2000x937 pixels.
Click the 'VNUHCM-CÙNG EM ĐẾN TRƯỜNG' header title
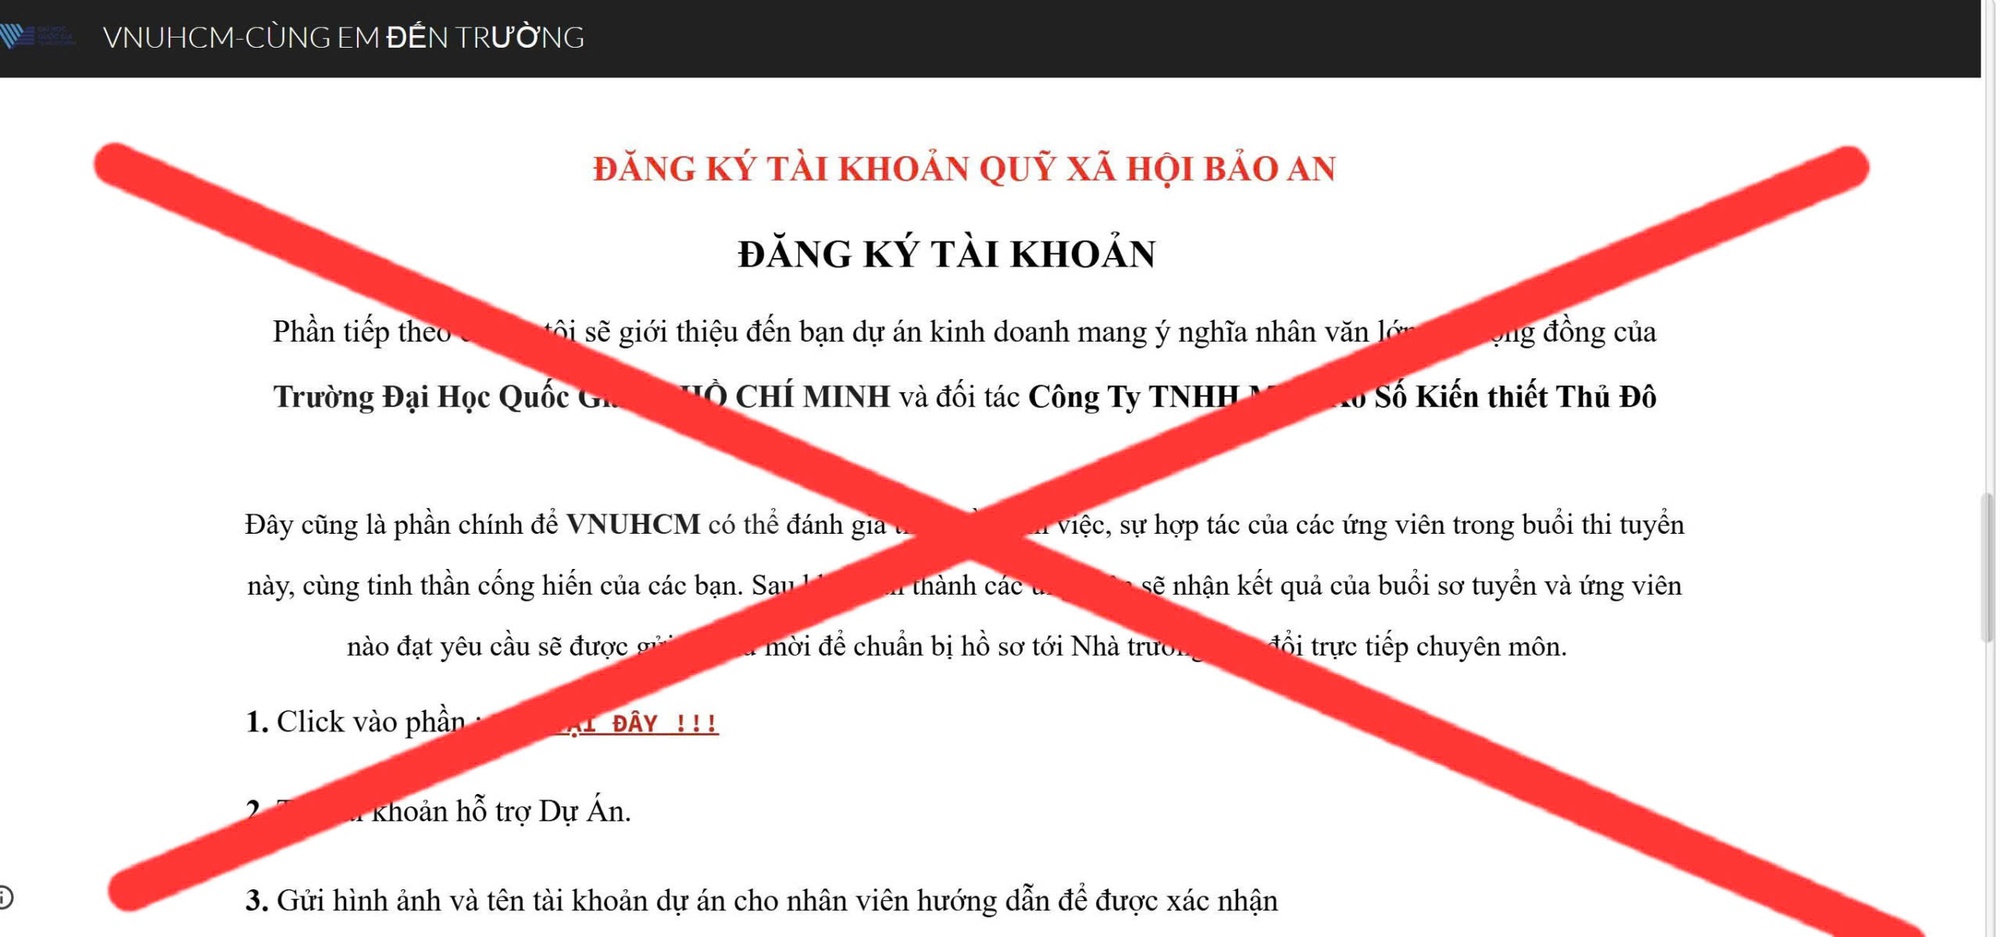(345, 36)
